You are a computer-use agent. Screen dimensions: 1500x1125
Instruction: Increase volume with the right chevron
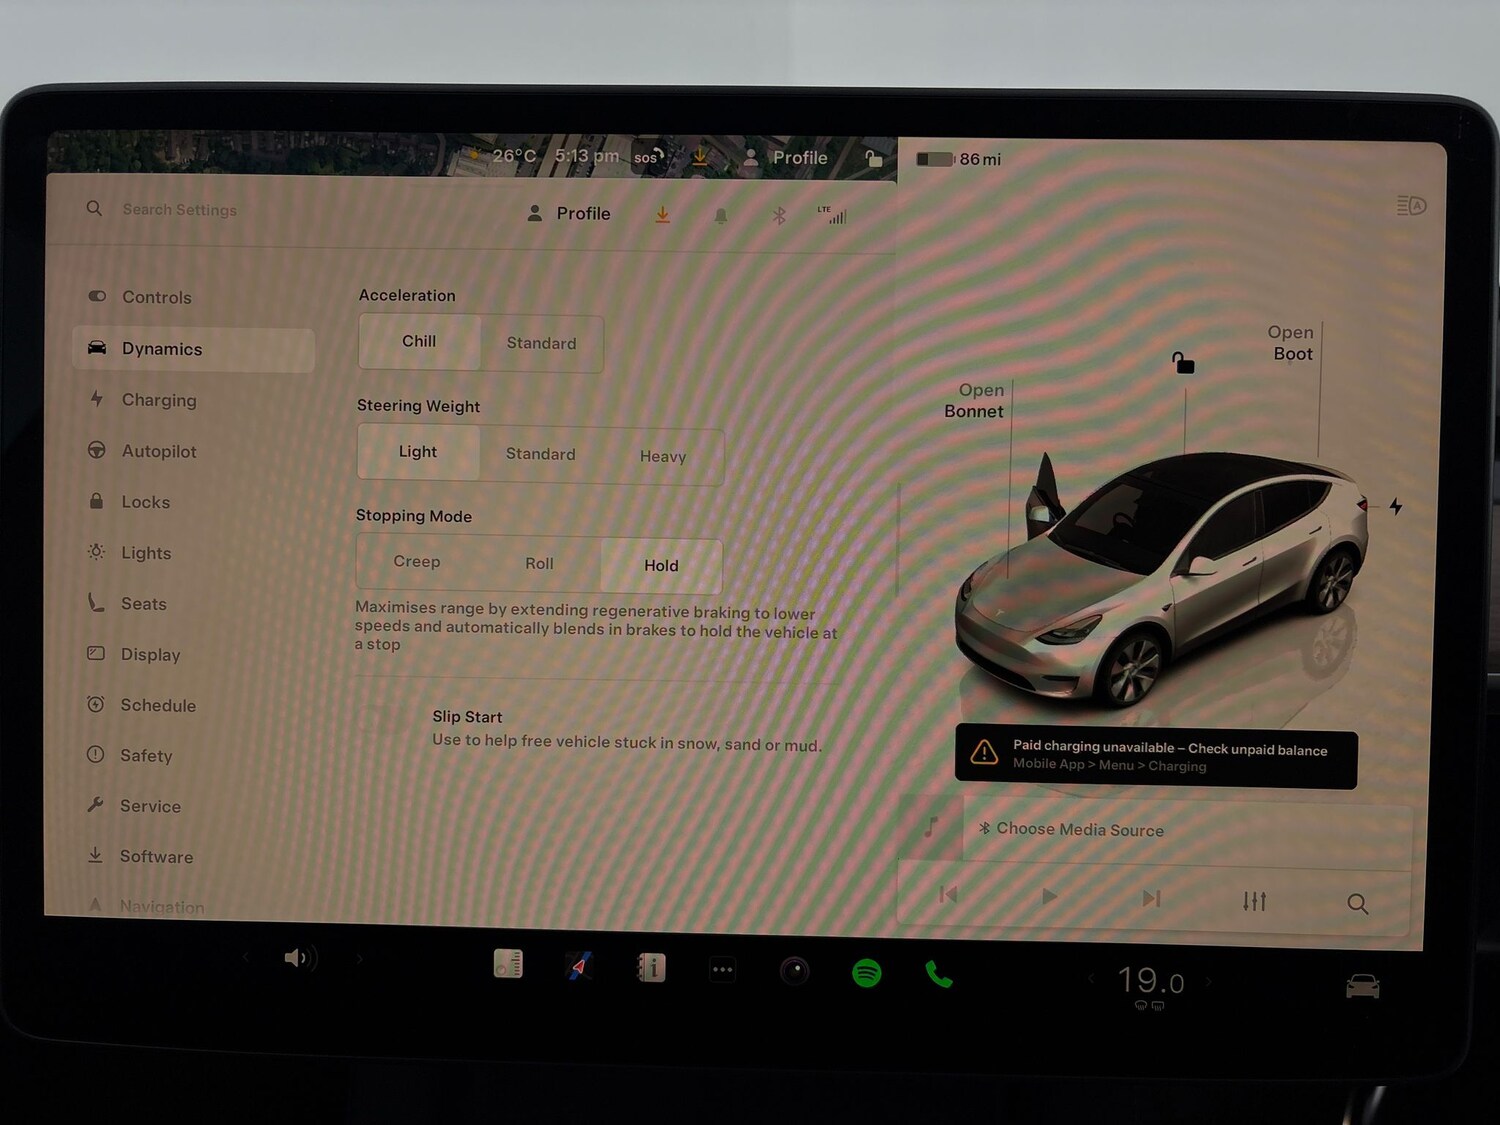coord(360,959)
